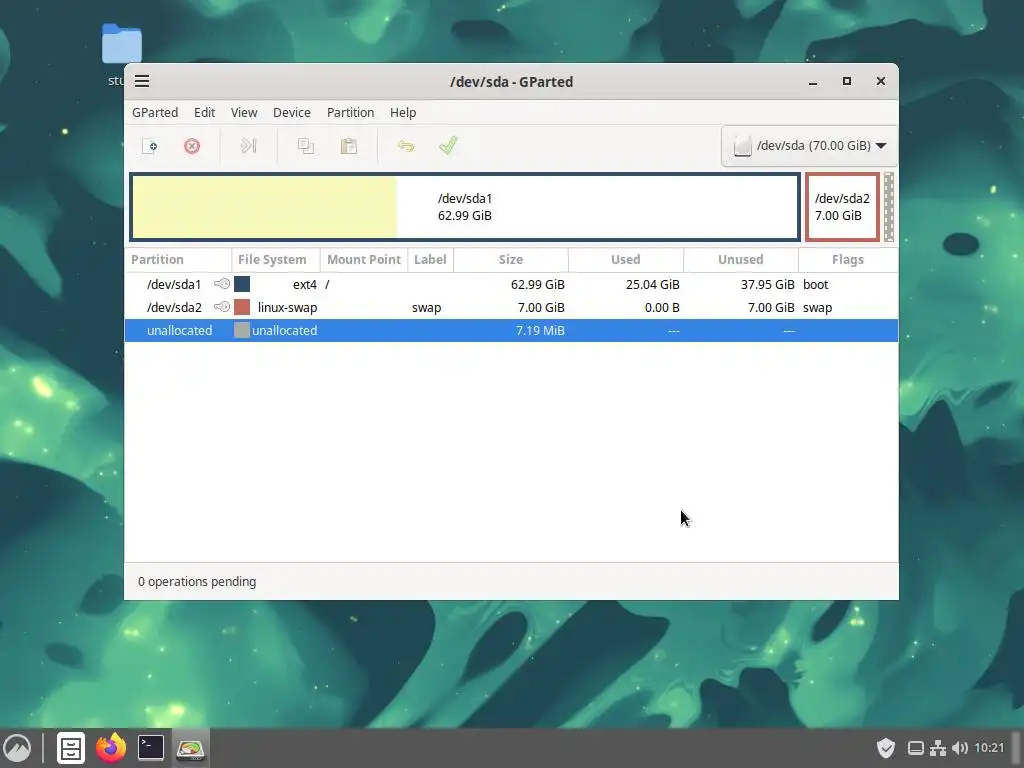This screenshot has height=768, width=1024.
Task: Click the linux-swap red color swatch
Action: (242, 307)
